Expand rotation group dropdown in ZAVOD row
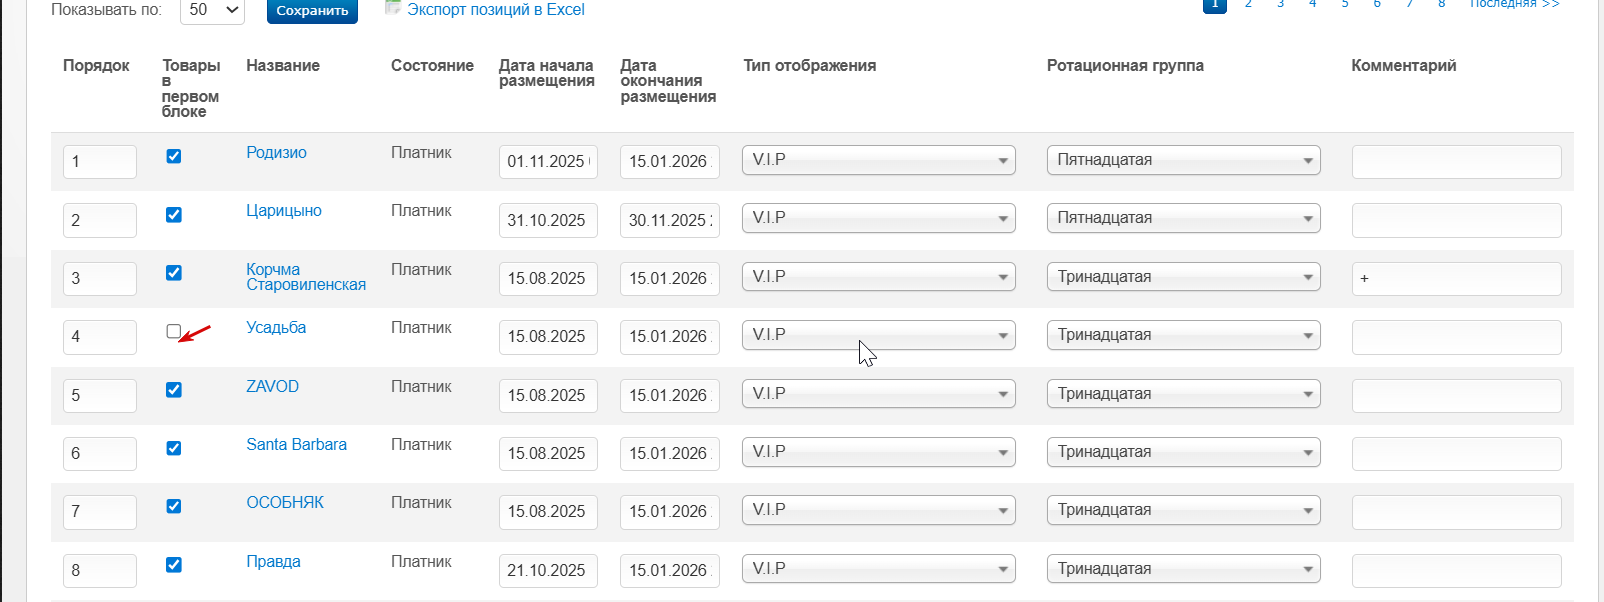 point(1183,394)
